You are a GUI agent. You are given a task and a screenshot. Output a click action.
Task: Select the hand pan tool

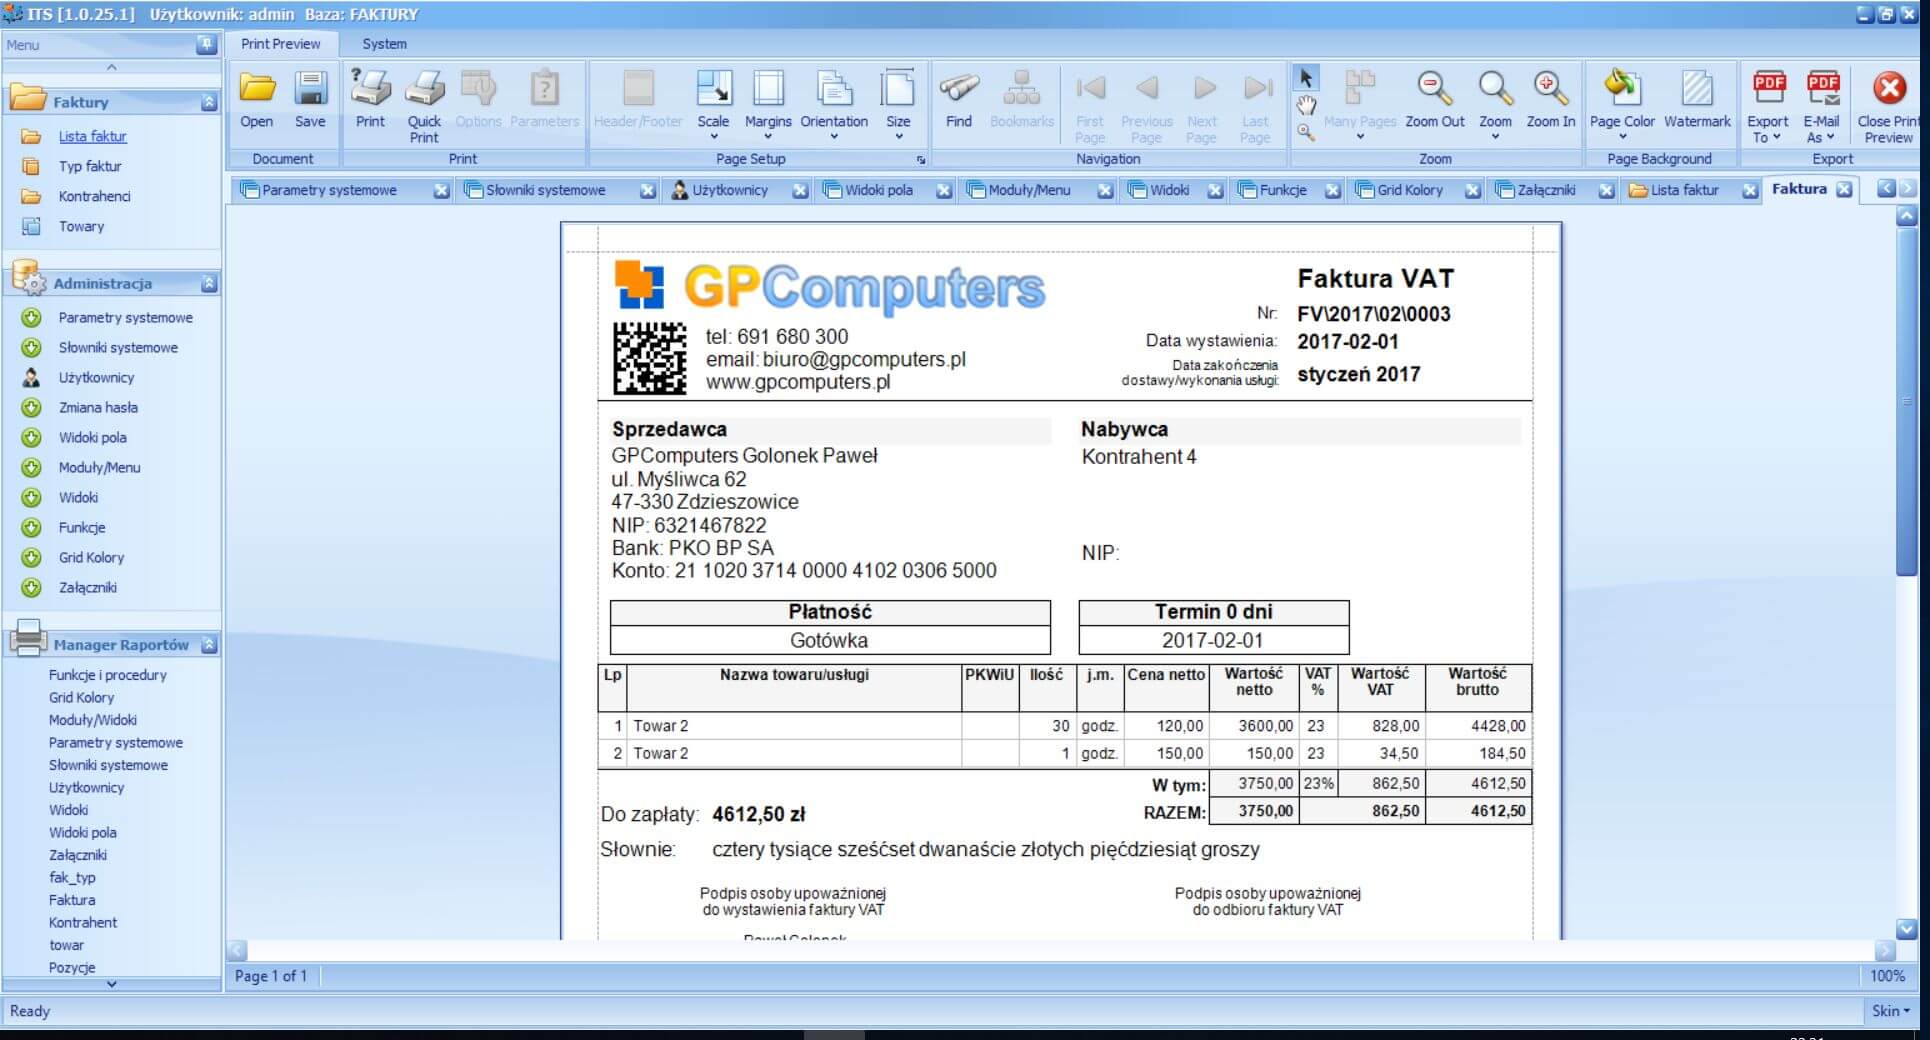[1306, 105]
